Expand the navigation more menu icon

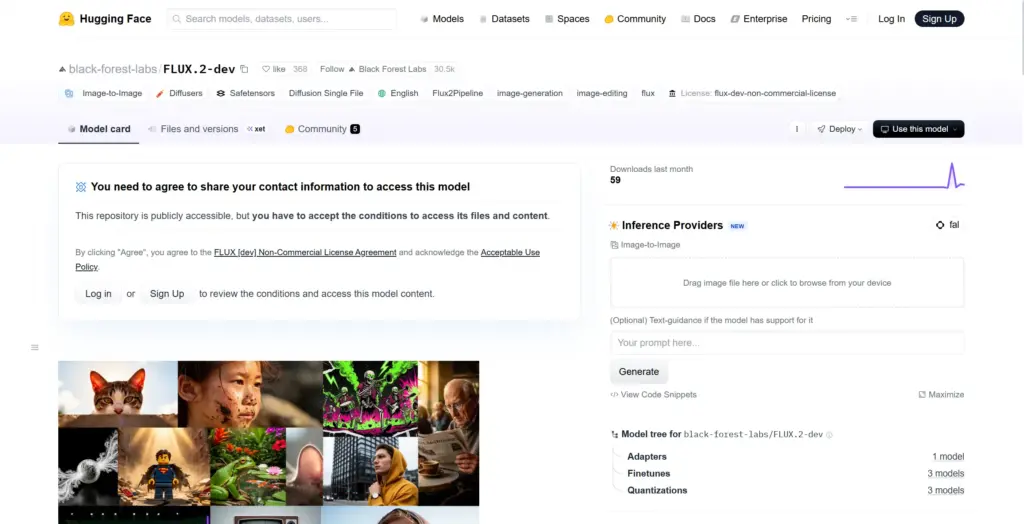pos(852,19)
